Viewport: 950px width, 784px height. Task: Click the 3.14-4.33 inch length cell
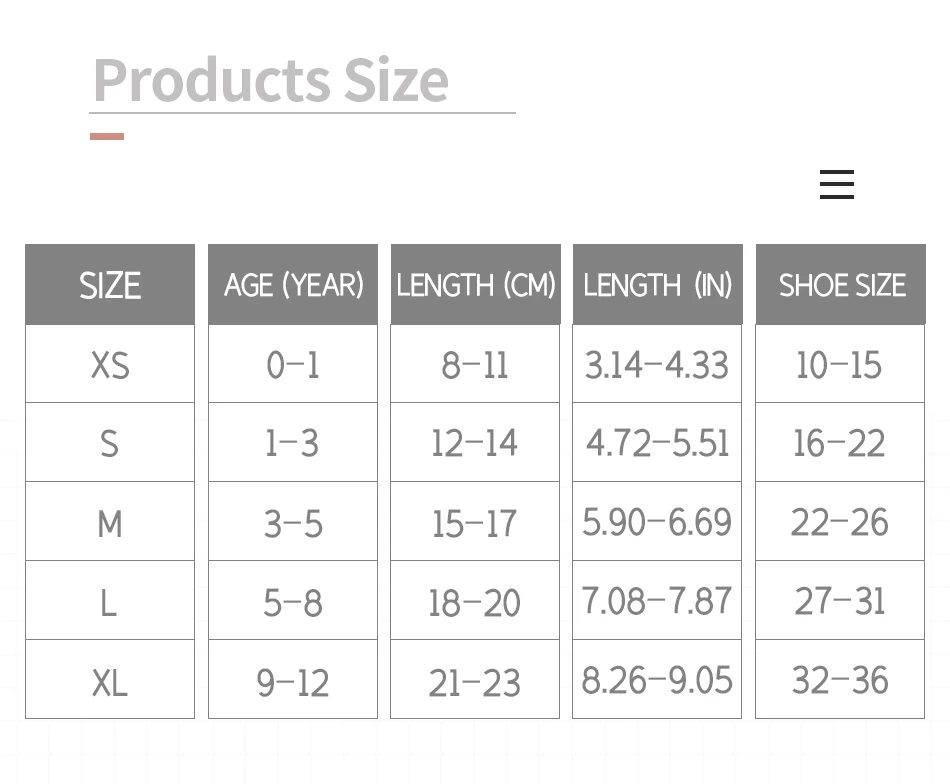(x=657, y=365)
